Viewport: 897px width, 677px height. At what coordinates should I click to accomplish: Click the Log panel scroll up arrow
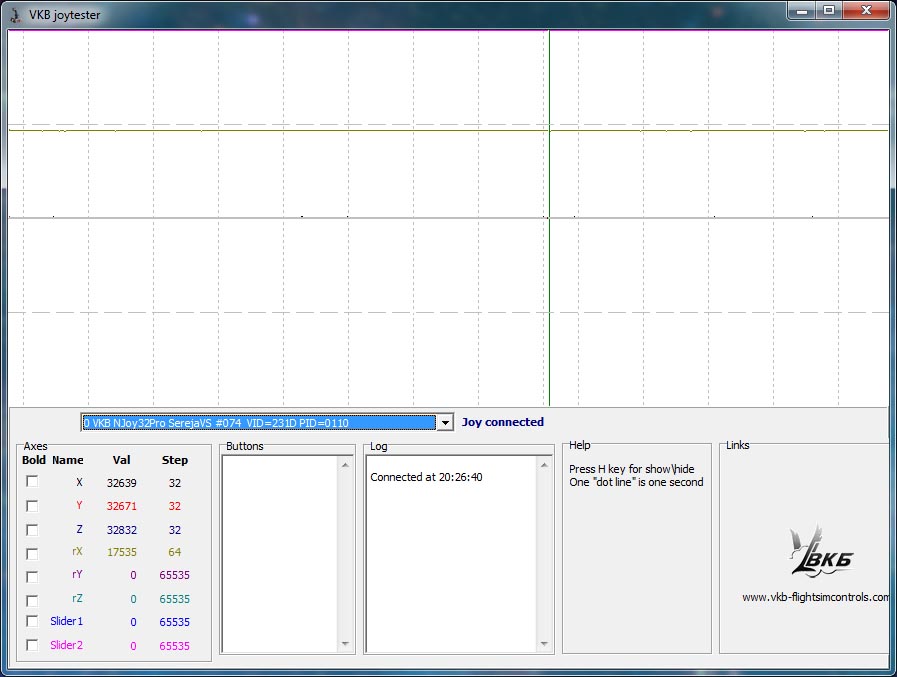(x=545, y=465)
